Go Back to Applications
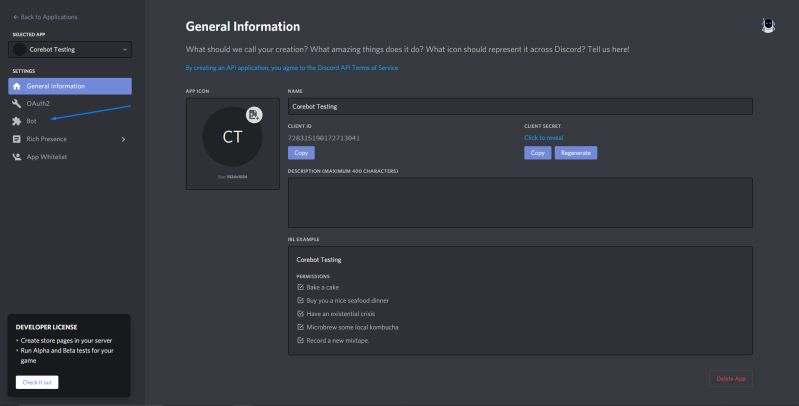799x406 pixels. click(45, 17)
